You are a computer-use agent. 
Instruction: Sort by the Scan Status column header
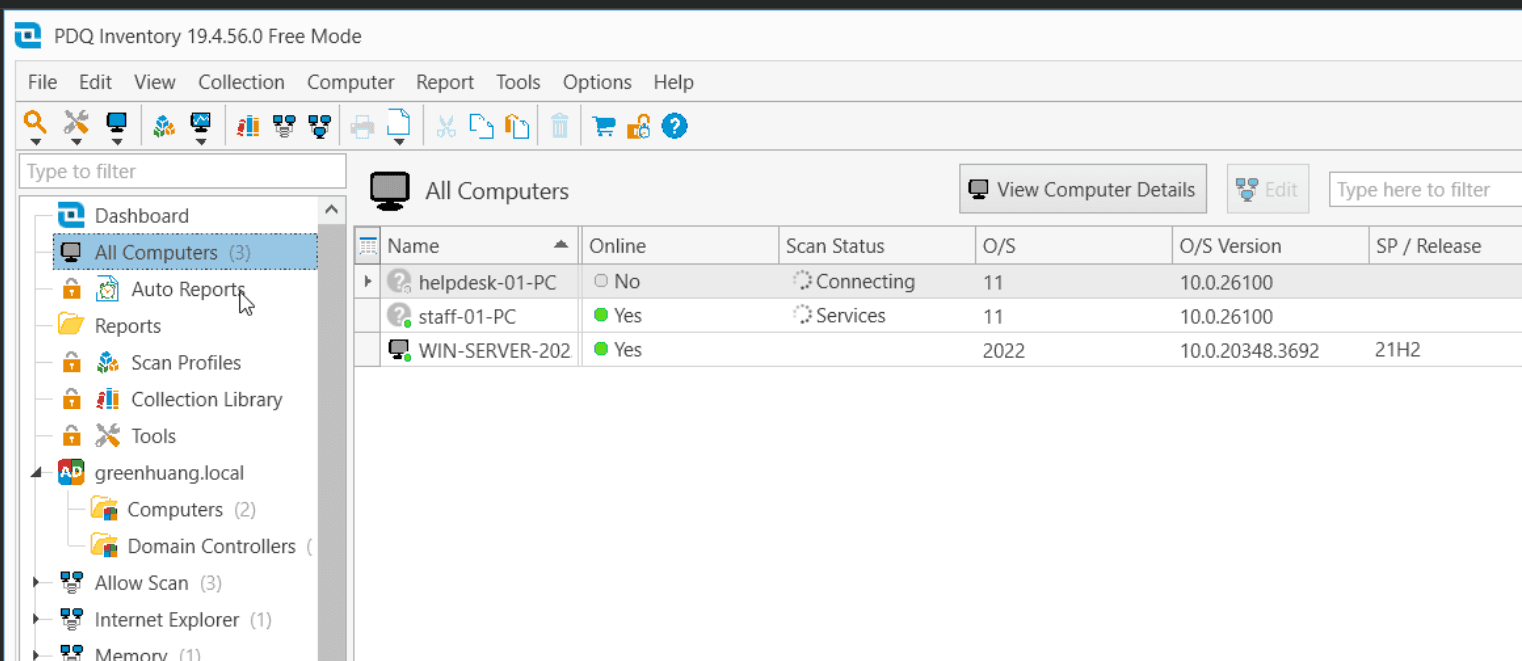876,246
